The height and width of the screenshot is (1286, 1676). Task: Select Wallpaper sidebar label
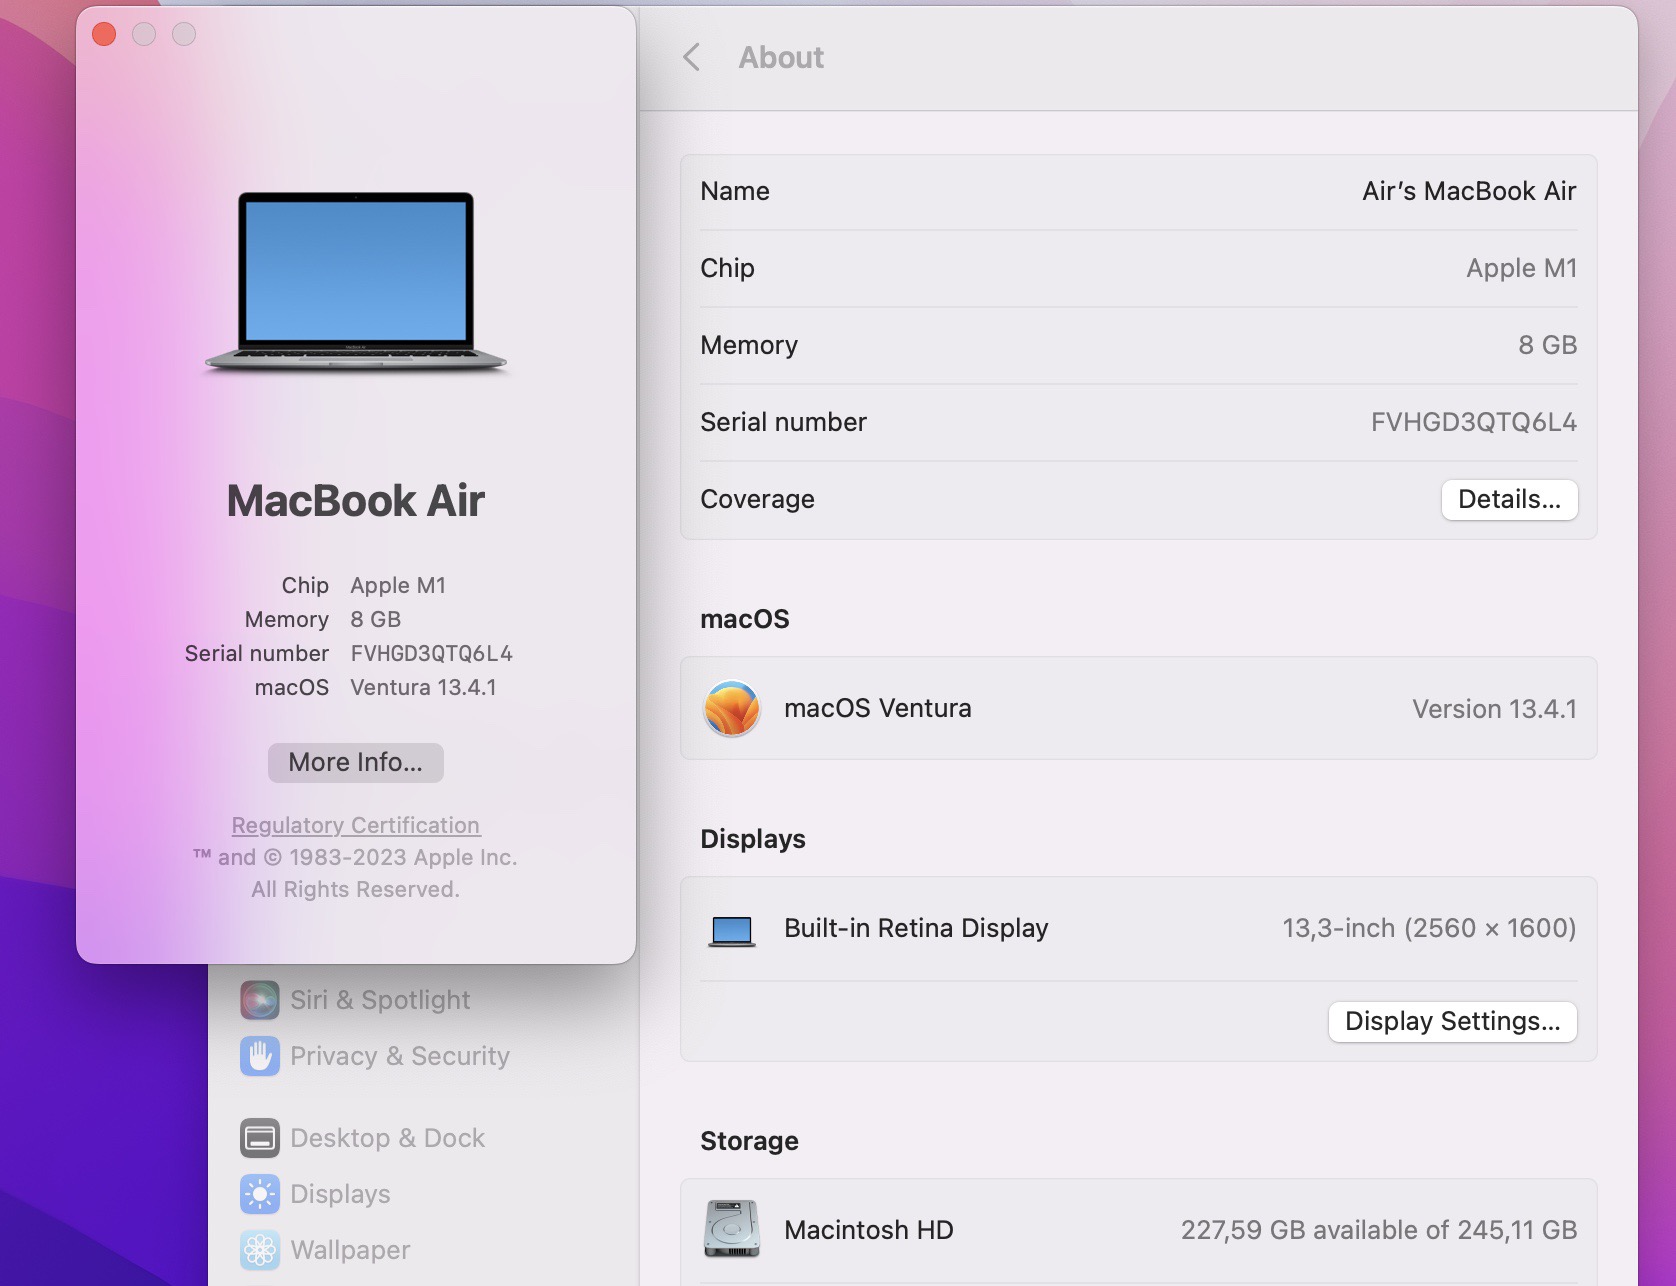(x=350, y=1250)
